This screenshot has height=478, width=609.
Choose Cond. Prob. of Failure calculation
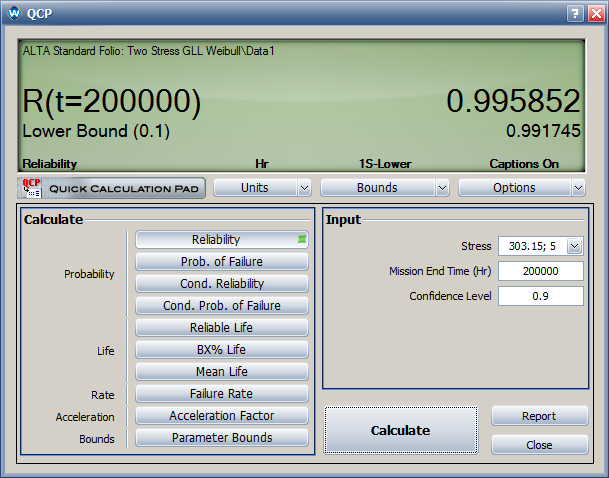pos(222,306)
